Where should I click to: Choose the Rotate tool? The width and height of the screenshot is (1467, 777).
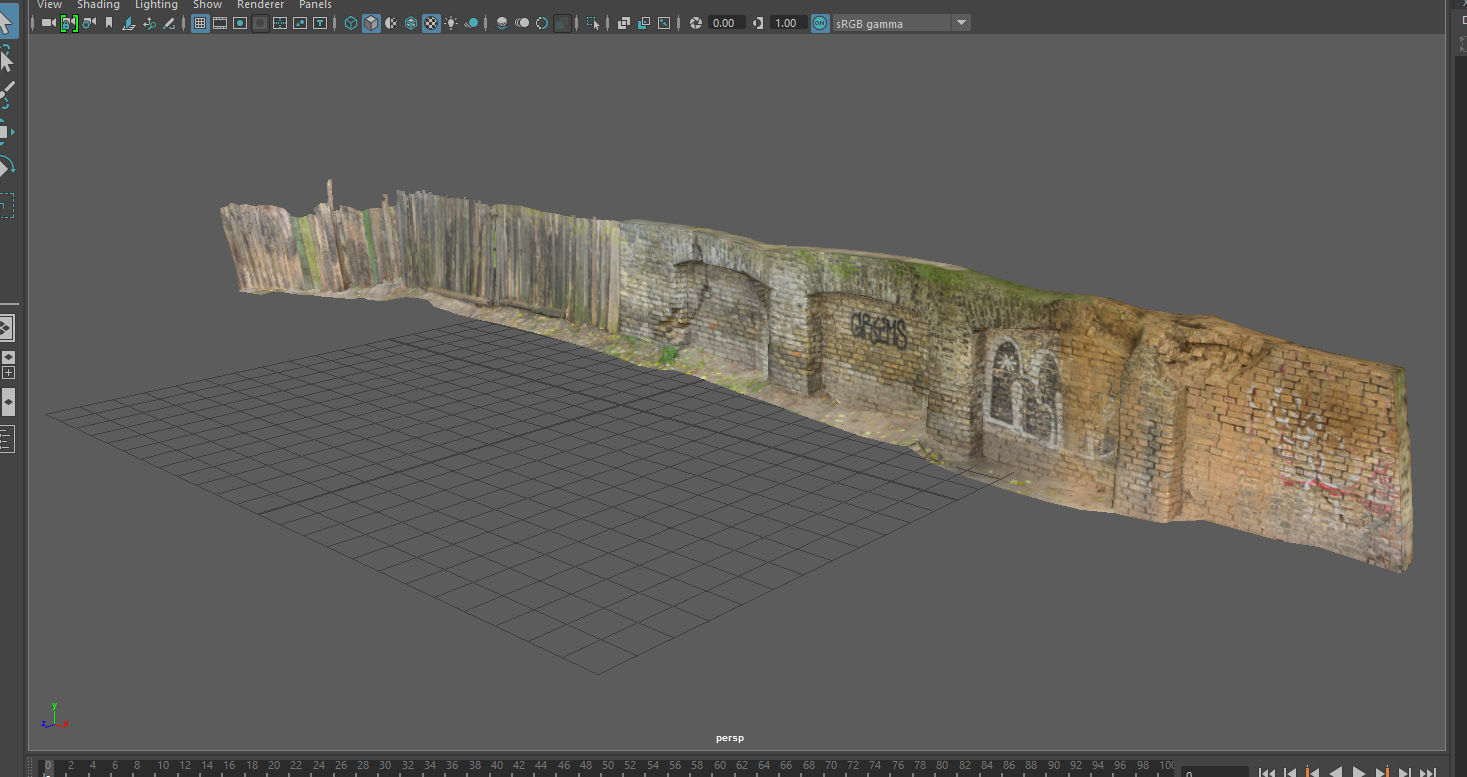pyautogui.click(x=5, y=166)
